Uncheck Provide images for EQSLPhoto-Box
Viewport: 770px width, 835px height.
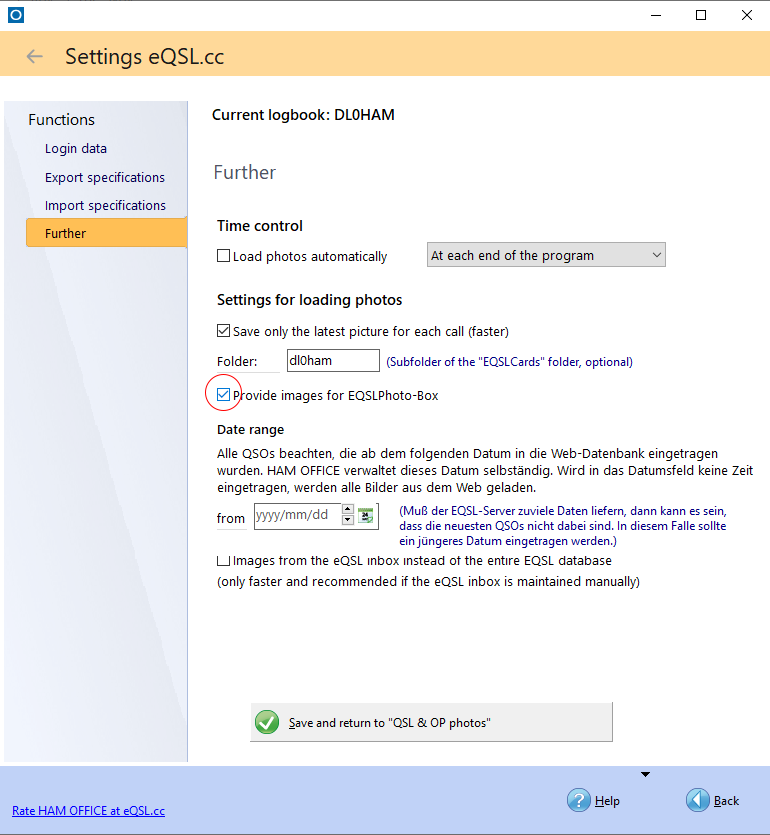click(224, 395)
